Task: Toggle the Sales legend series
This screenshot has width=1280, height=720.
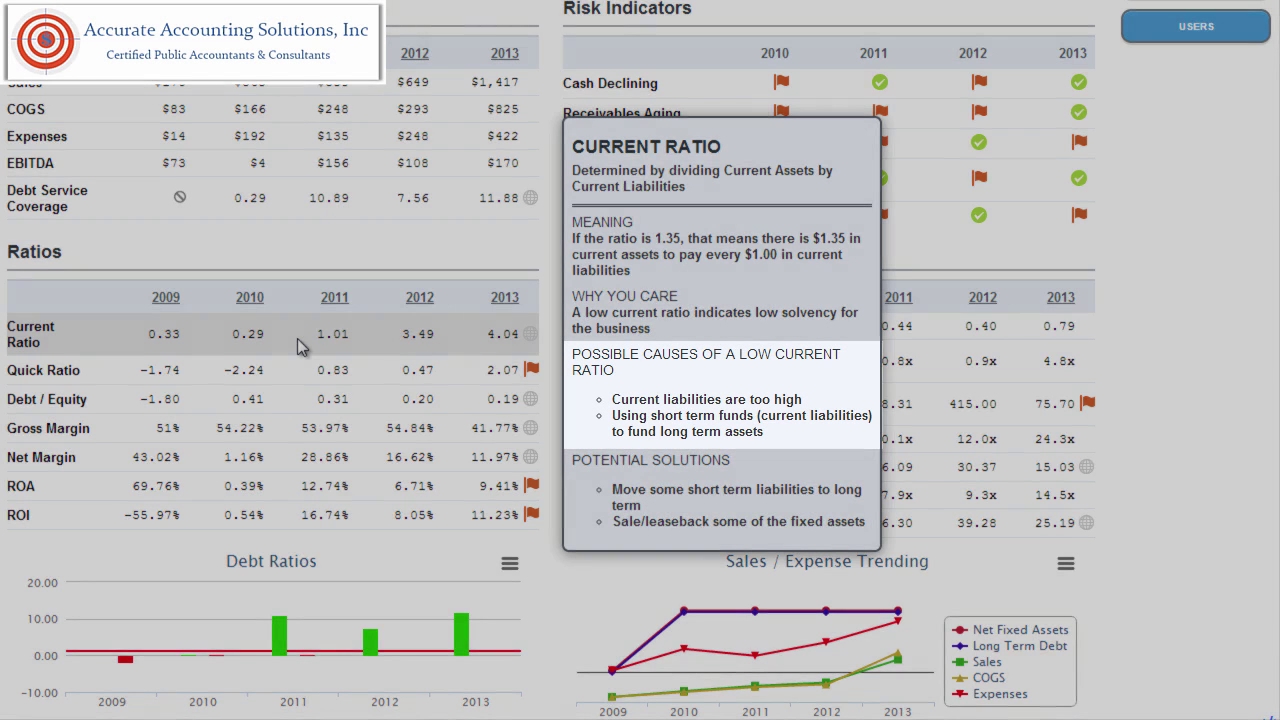Action: click(x=977, y=662)
